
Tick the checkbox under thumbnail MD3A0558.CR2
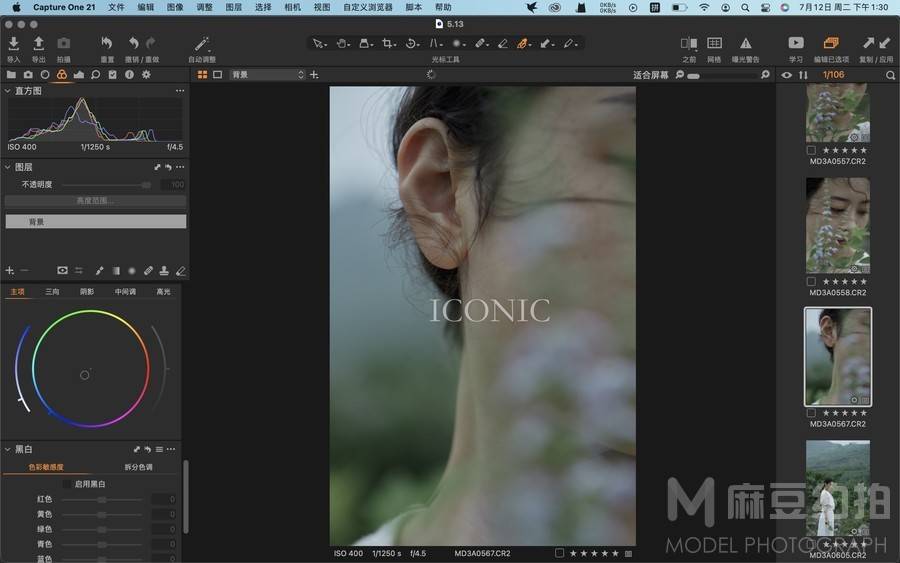pyautogui.click(x=811, y=282)
